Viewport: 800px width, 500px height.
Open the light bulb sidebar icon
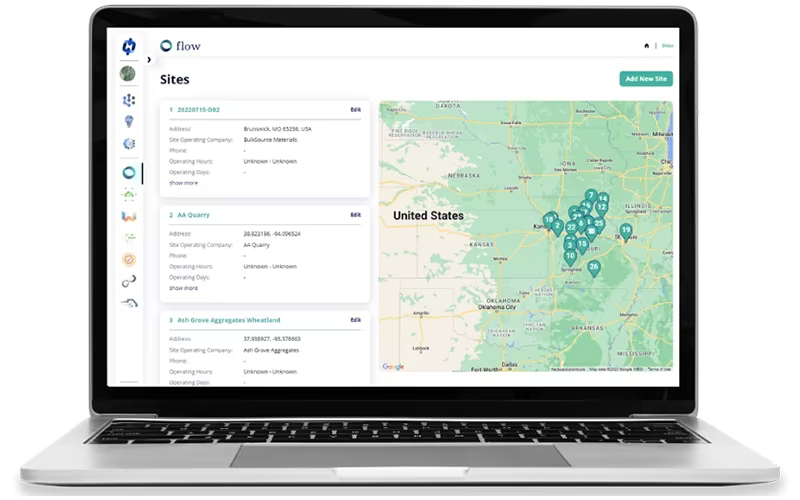[x=129, y=121]
